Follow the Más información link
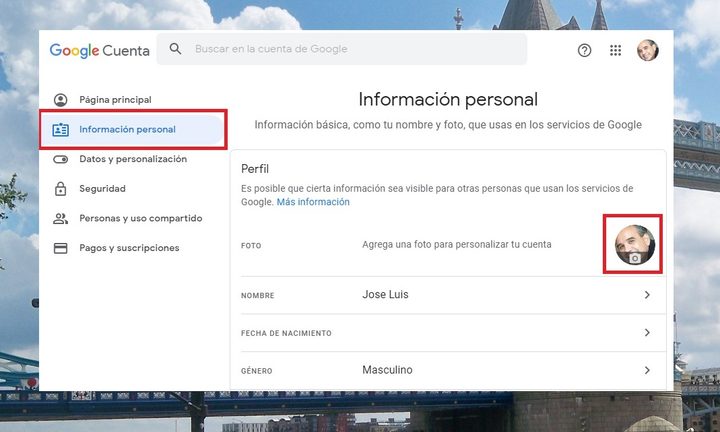720x432 pixels. click(313, 202)
